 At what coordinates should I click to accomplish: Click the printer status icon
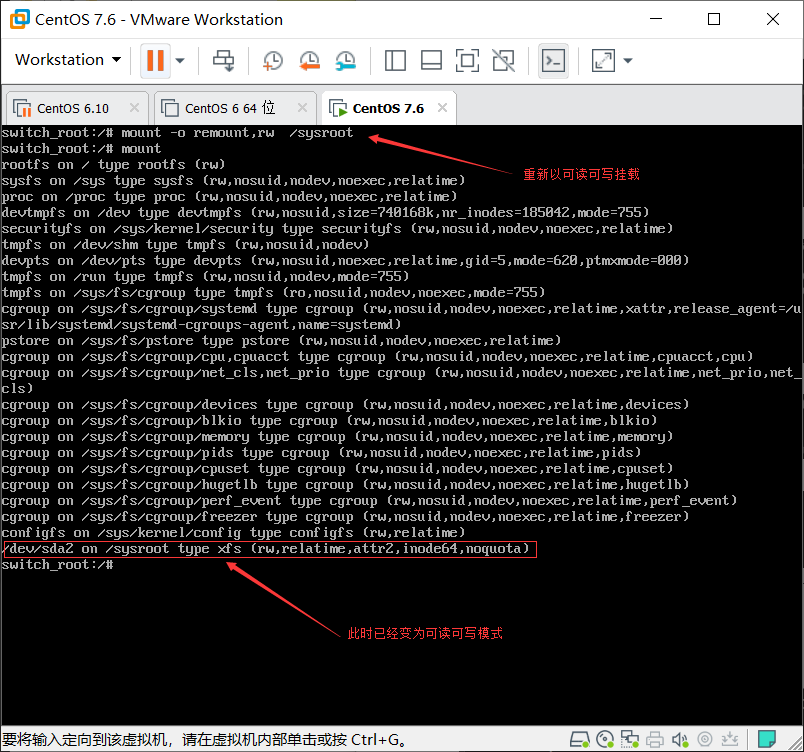pos(655,739)
